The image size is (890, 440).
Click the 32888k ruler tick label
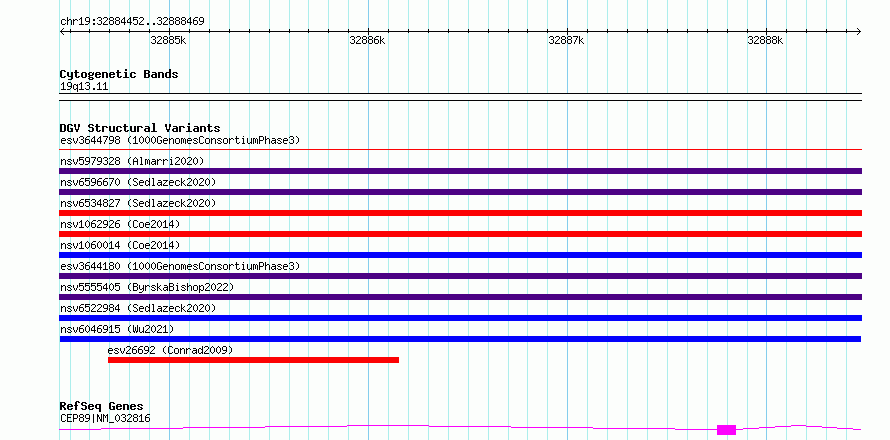pyautogui.click(x=765, y=40)
